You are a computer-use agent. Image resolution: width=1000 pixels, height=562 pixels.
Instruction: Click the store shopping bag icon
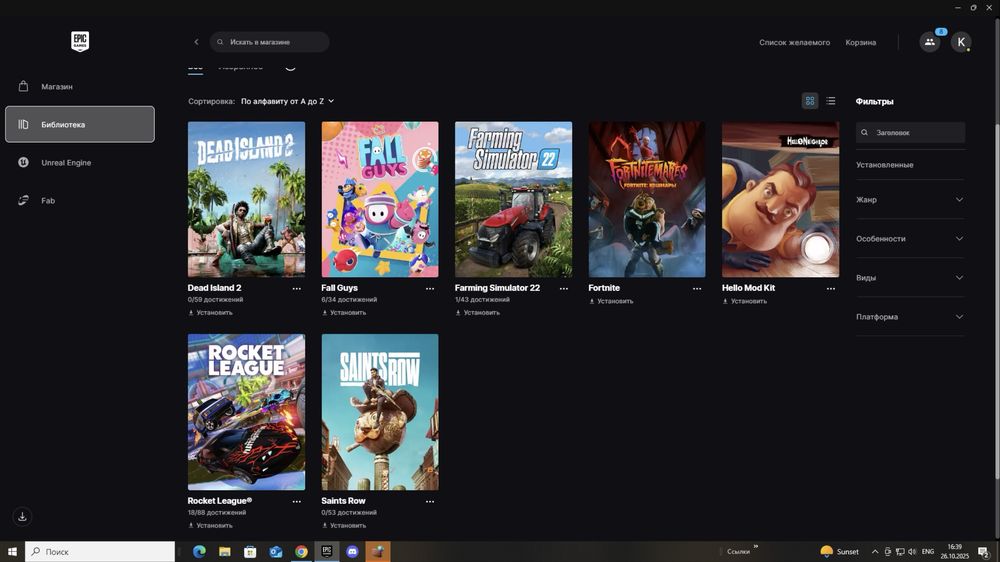tap(24, 86)
